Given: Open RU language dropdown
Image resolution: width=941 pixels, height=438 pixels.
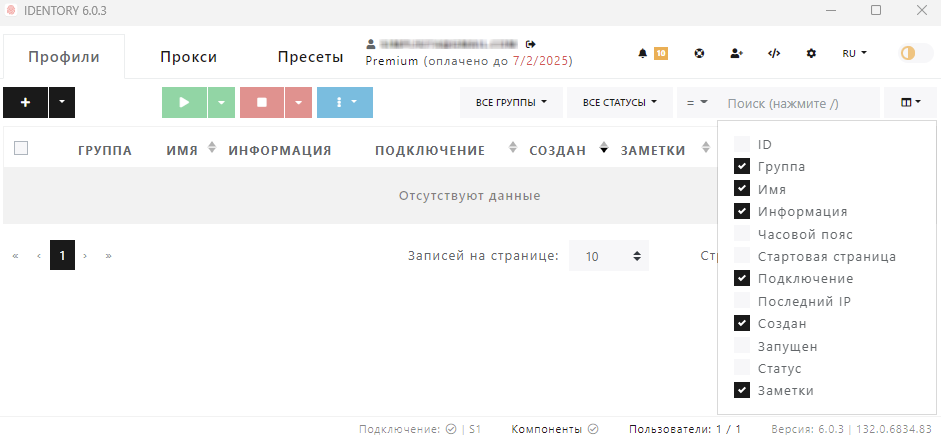Looking at the screenshot, I should click(x=855, y=53).
